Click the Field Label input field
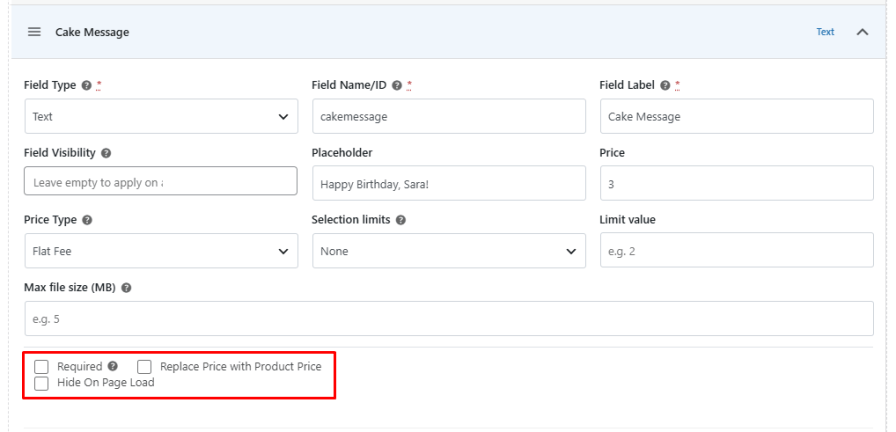This screenshot has height=432, width=896. pyautogui.click(x=737, y=117)
